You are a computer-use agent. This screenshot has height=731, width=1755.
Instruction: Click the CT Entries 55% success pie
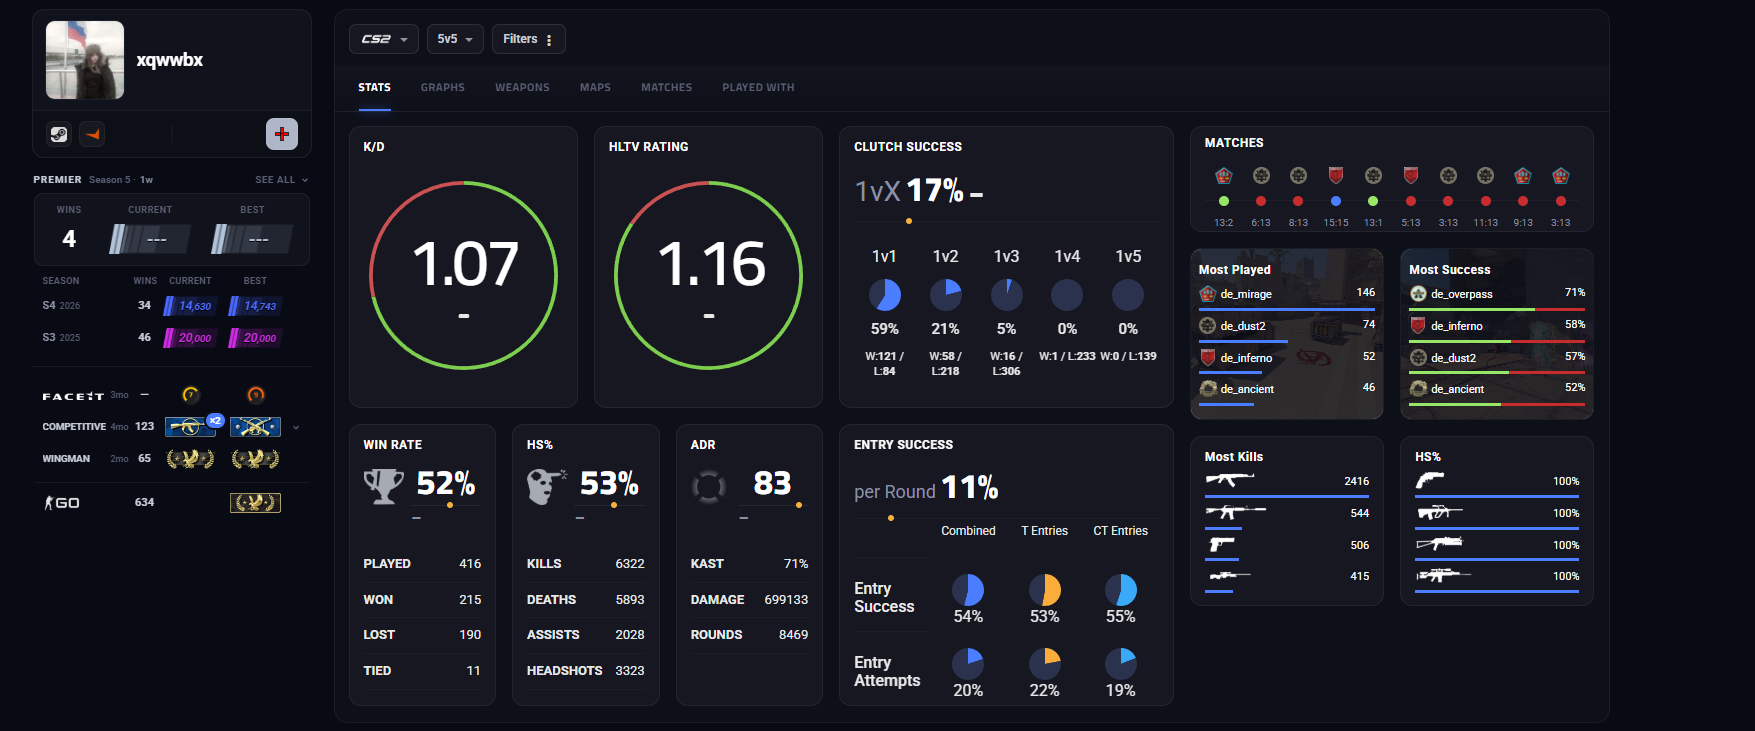click(1121, 590)
